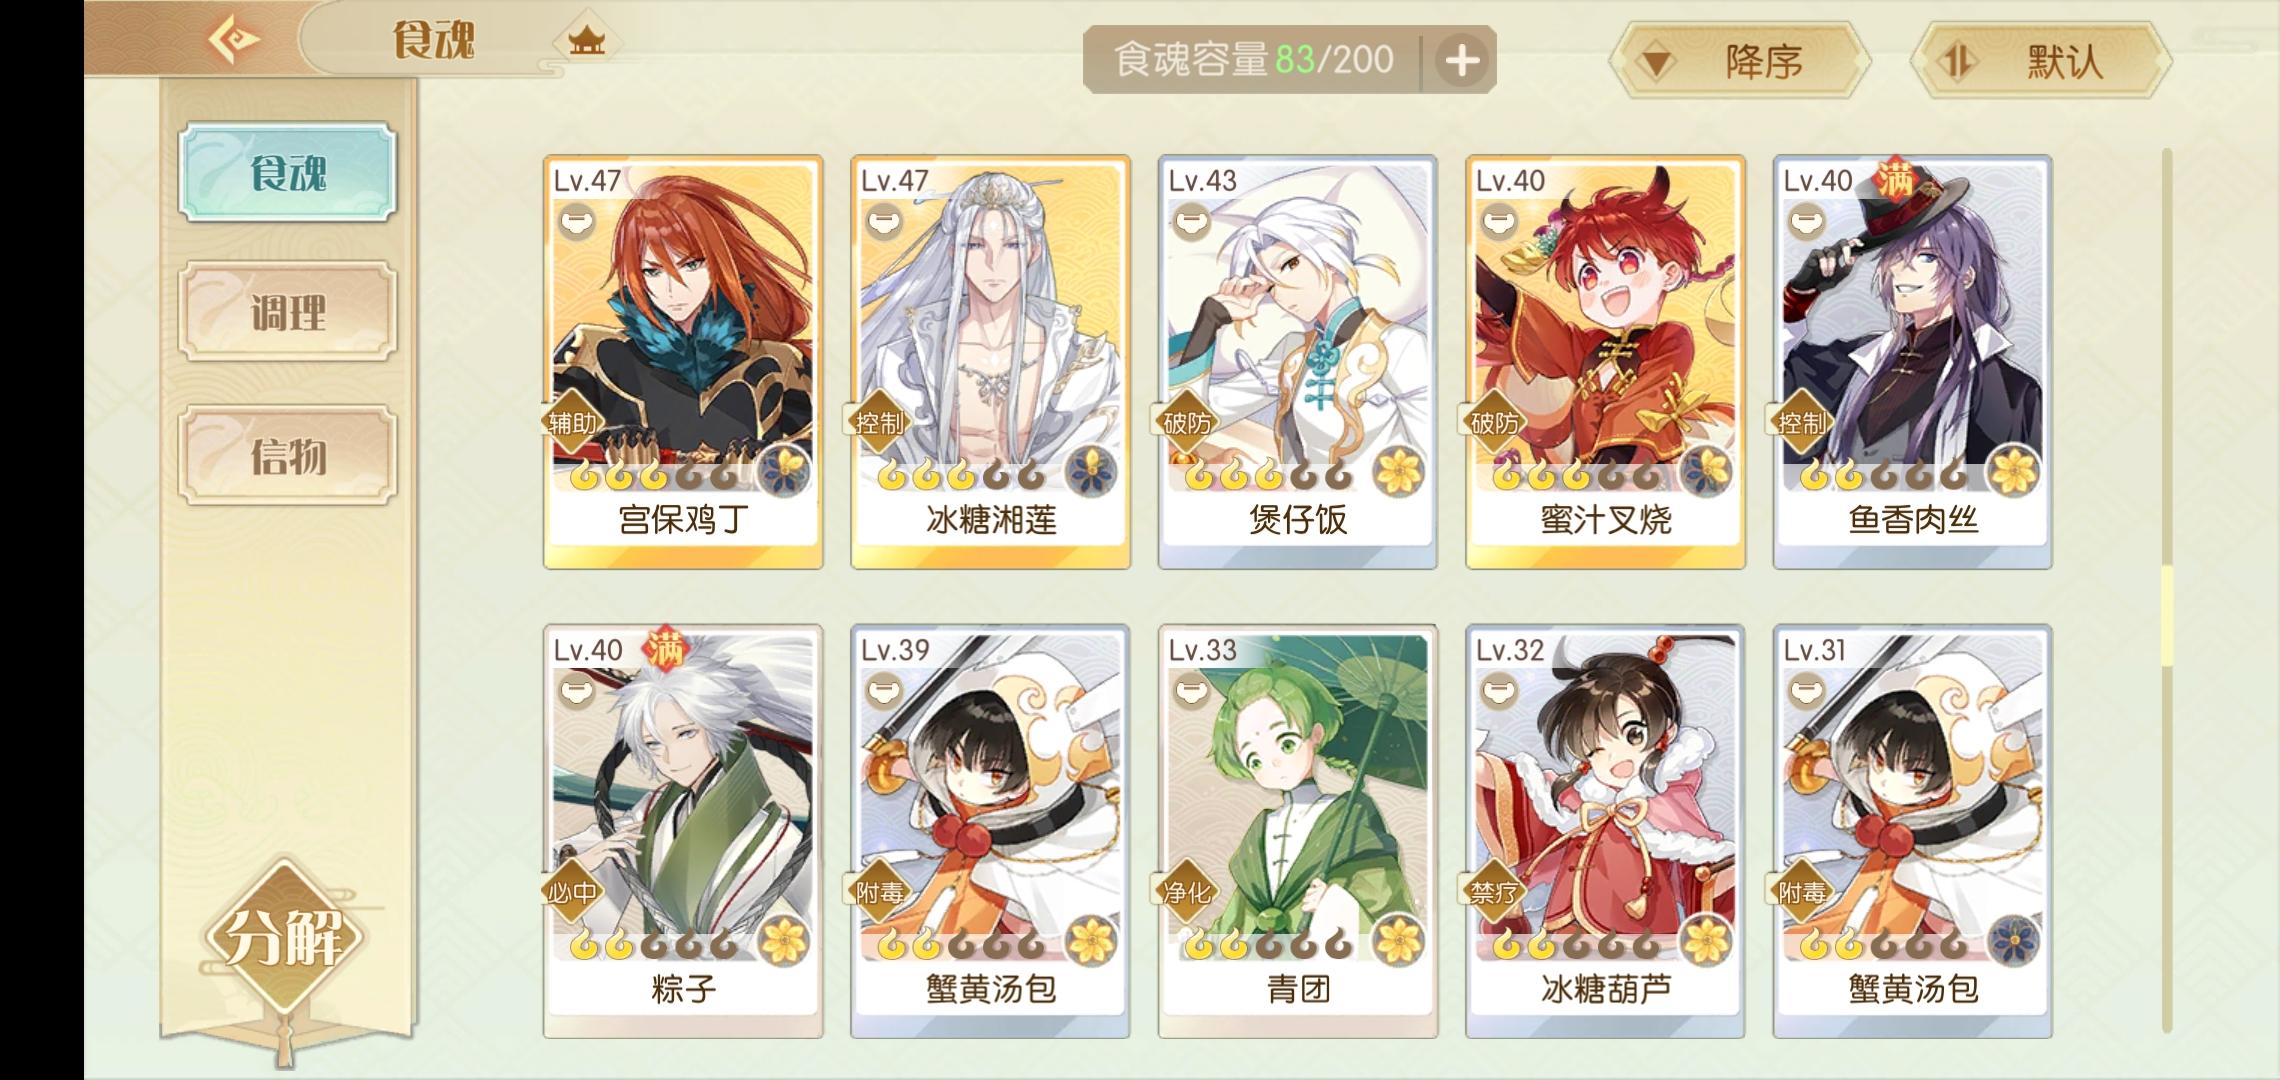The width and height of the screenshot is (2280, 1080).
Task: Open the 默认 sort dropdown
Action: tap(2041, 62)
